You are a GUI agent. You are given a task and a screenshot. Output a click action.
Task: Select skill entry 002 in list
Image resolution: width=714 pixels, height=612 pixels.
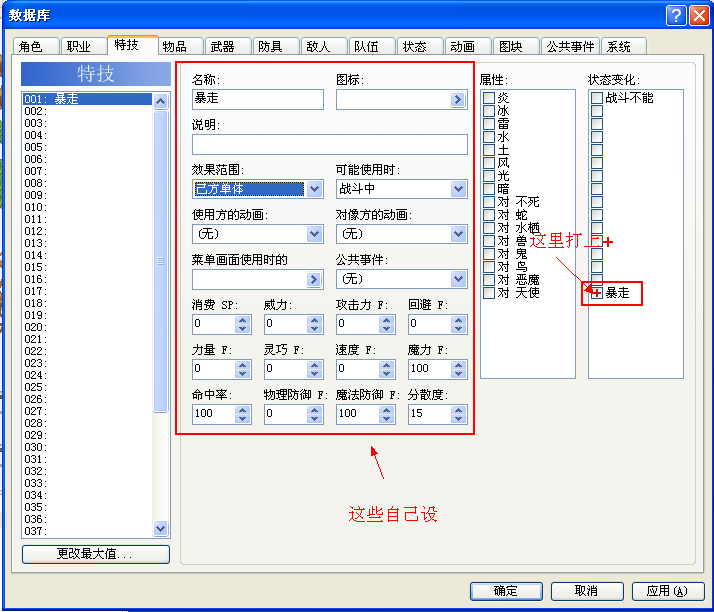pos(87,111)
